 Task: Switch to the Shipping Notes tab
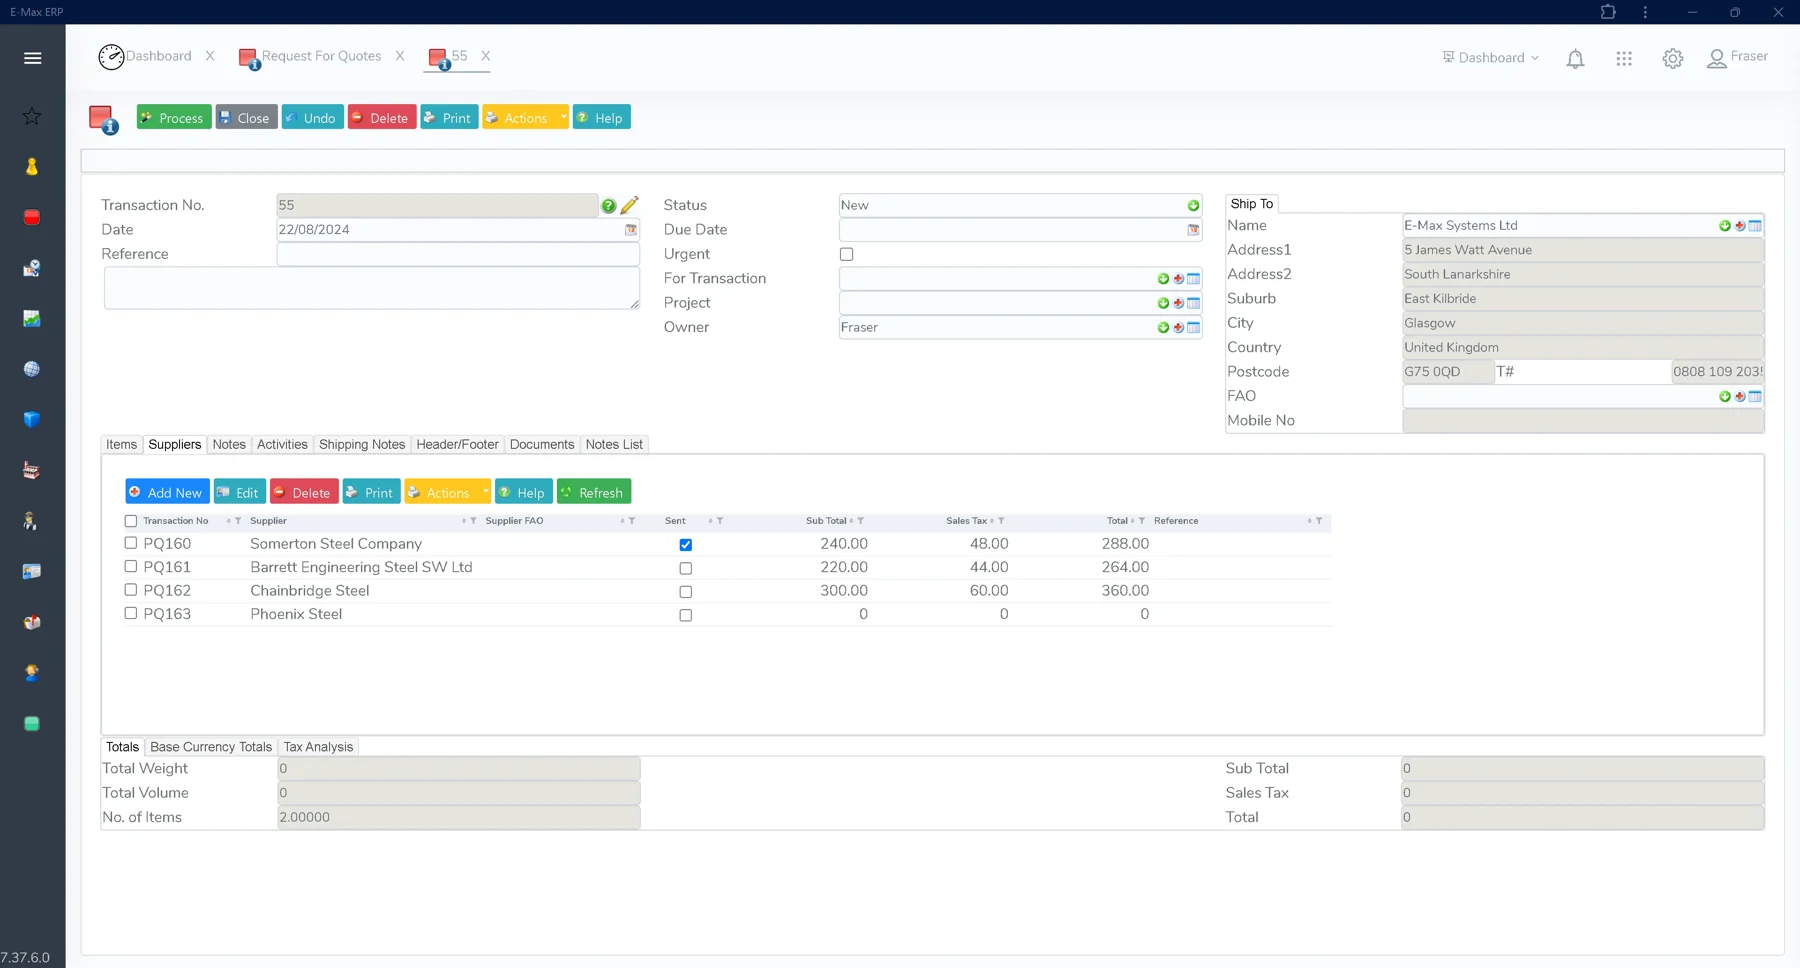[x=362, y=444]
